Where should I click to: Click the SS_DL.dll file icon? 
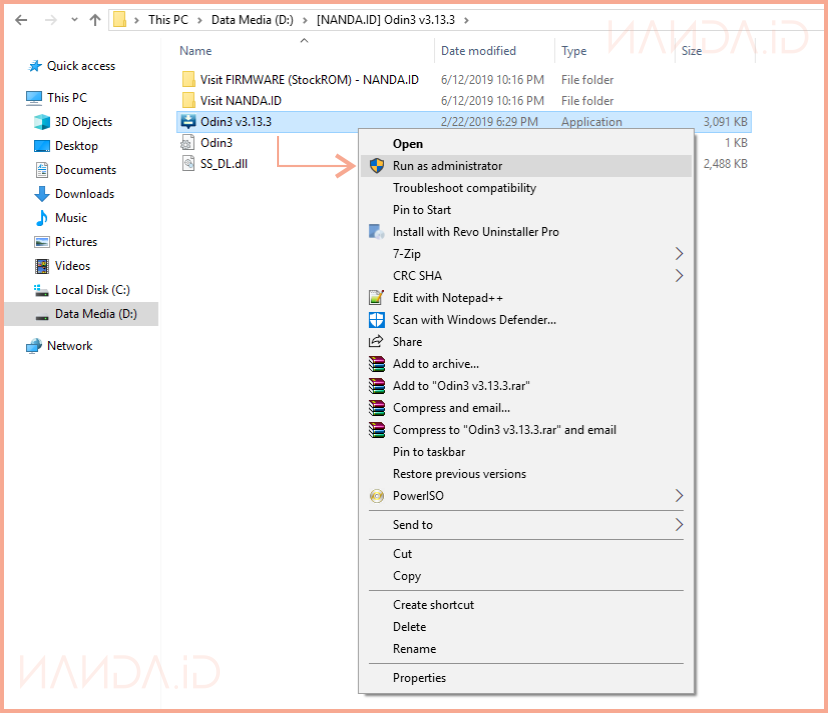pyautogui.click(x=188, y=164)
